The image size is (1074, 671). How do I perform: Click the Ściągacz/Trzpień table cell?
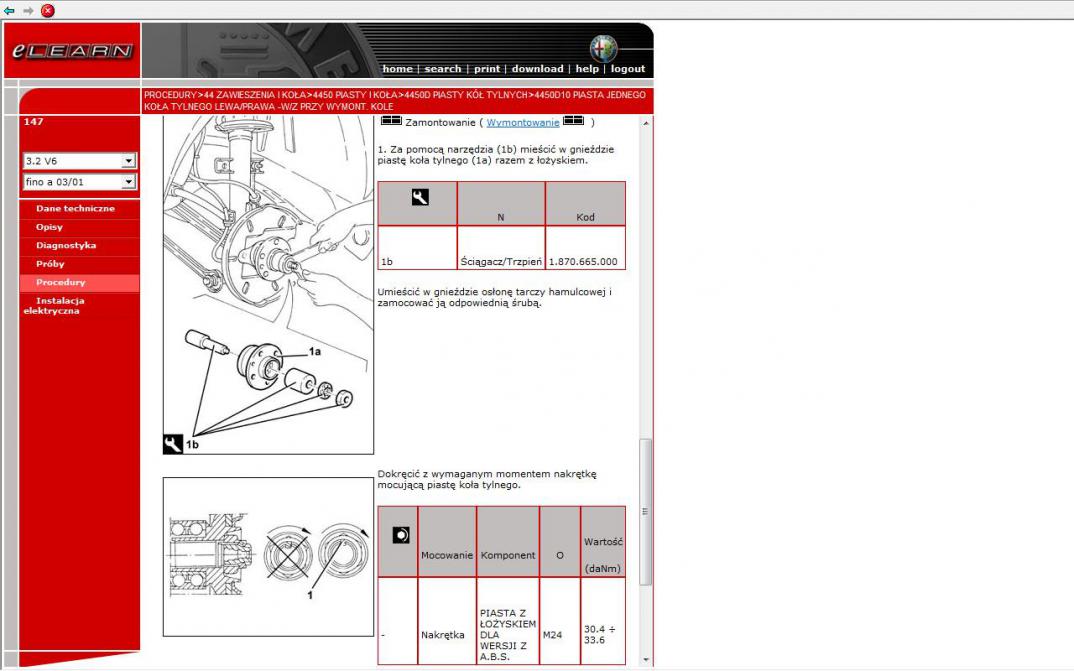pos(501,248)
